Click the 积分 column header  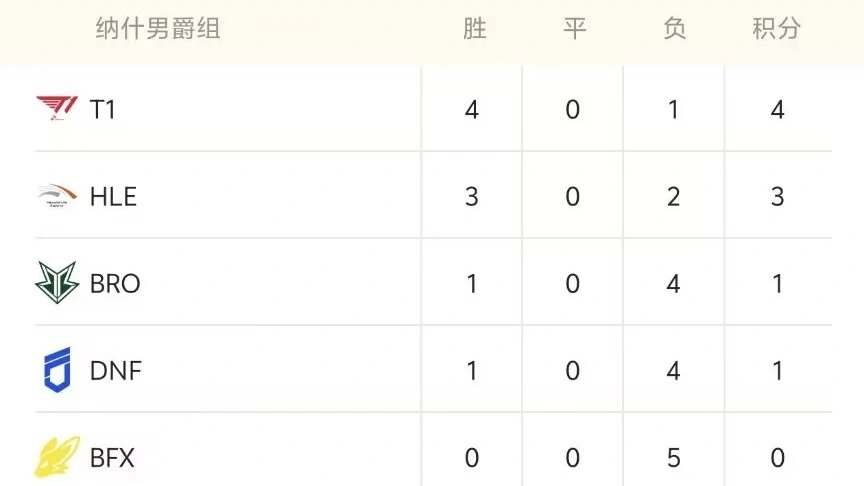pyautogui.click(x=777, y=29)
